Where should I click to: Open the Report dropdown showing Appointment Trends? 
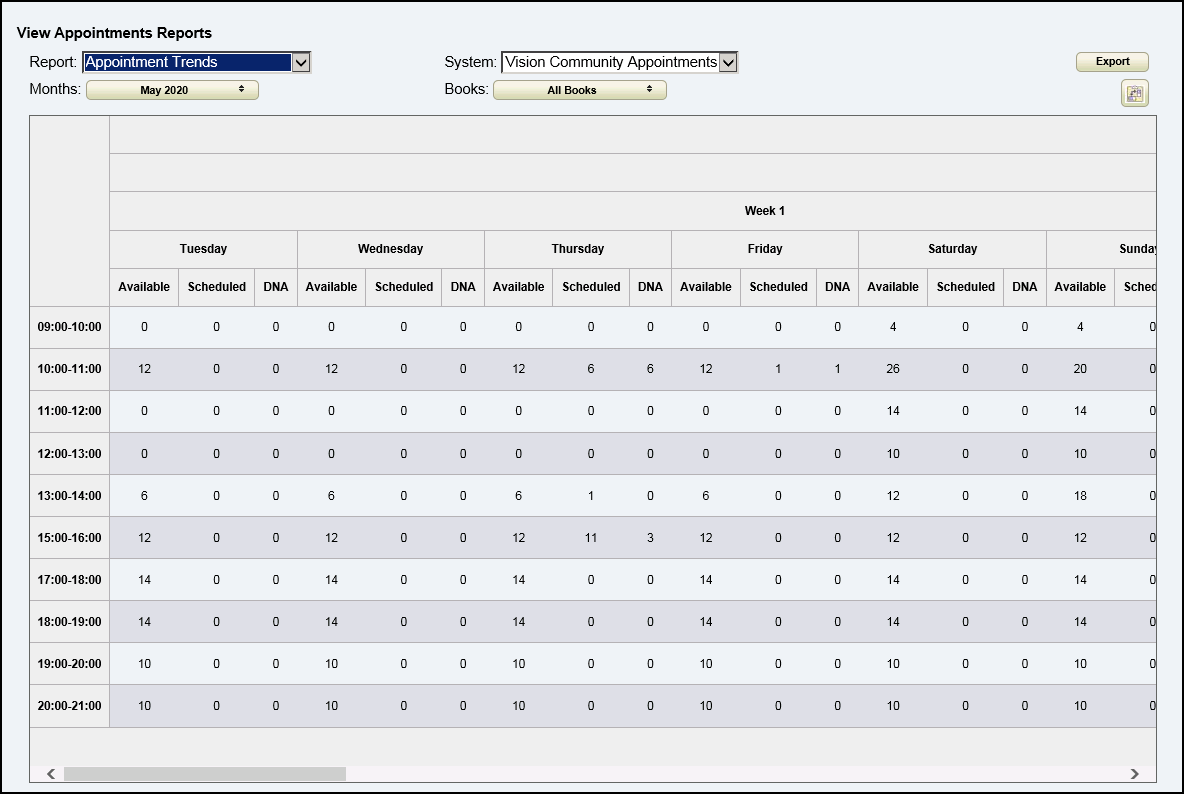[x=197, y=62]
